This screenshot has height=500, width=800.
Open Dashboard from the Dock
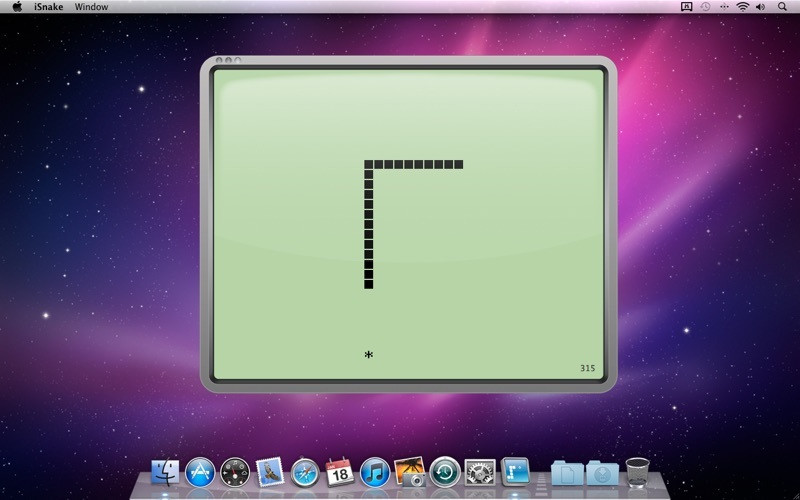[x=235, y=472]
